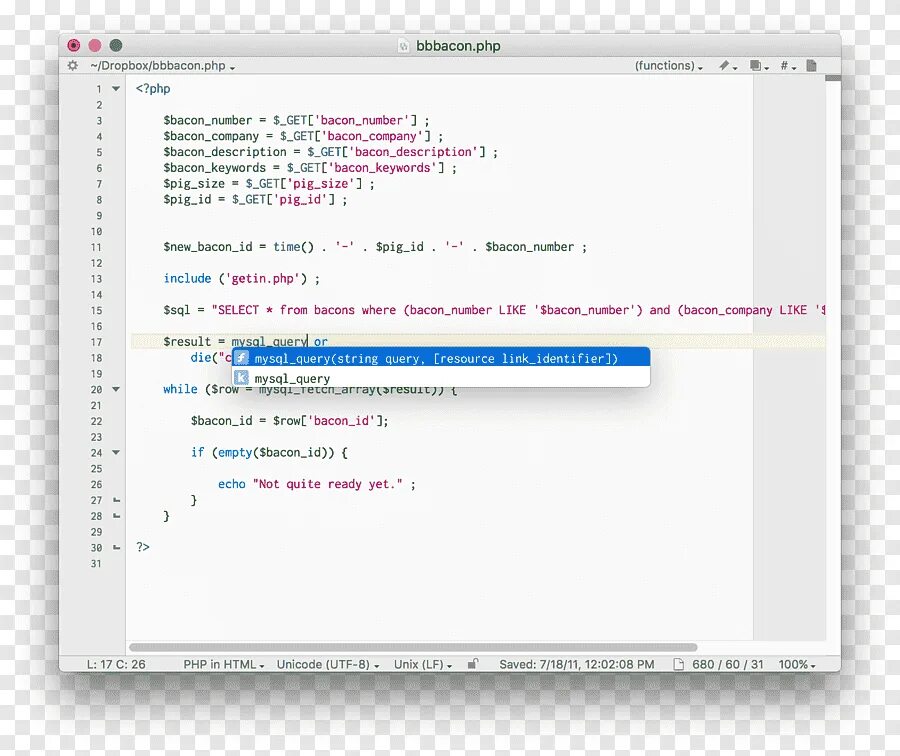900x756 pixels.
Task: Open the counterpart document icon menu
Action: pos(759,66)
